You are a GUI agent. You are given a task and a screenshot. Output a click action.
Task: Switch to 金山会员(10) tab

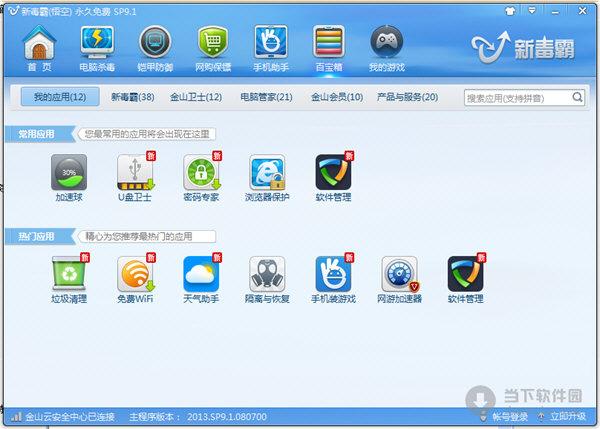point(337,97)
